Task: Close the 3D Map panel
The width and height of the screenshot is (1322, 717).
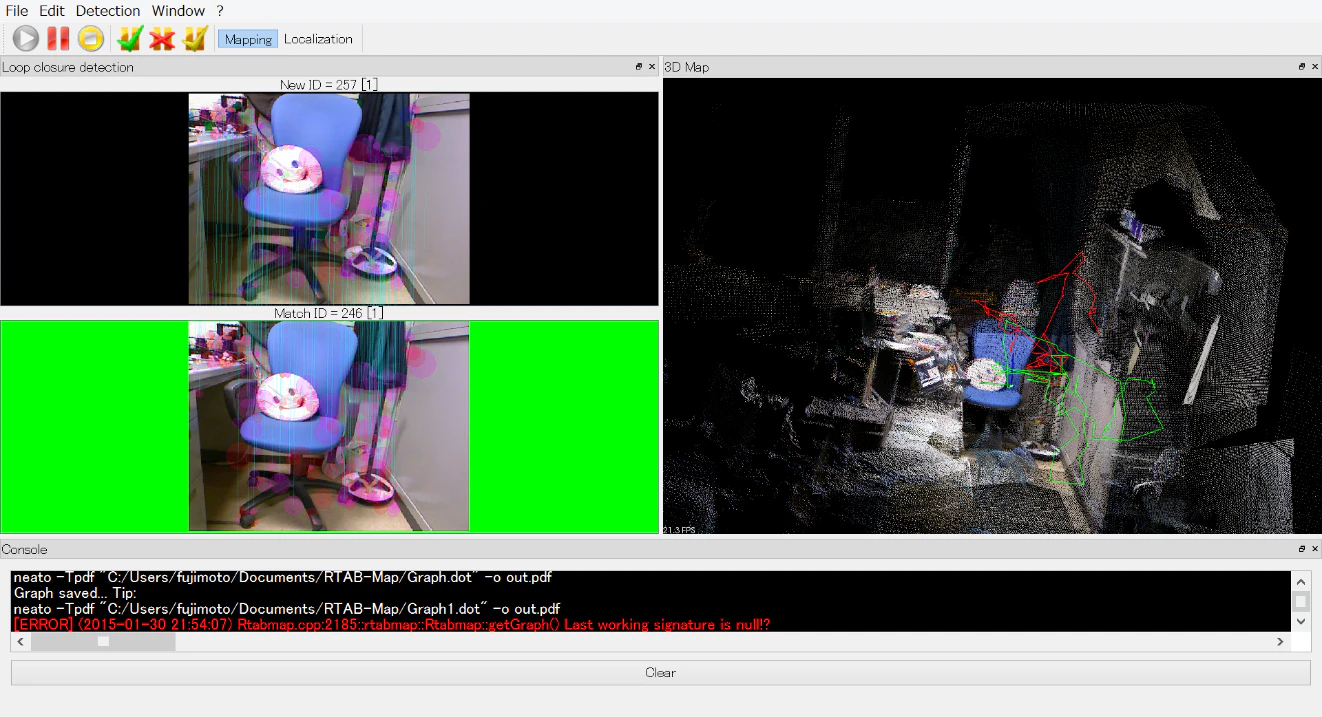Action: pos(1315,67)
